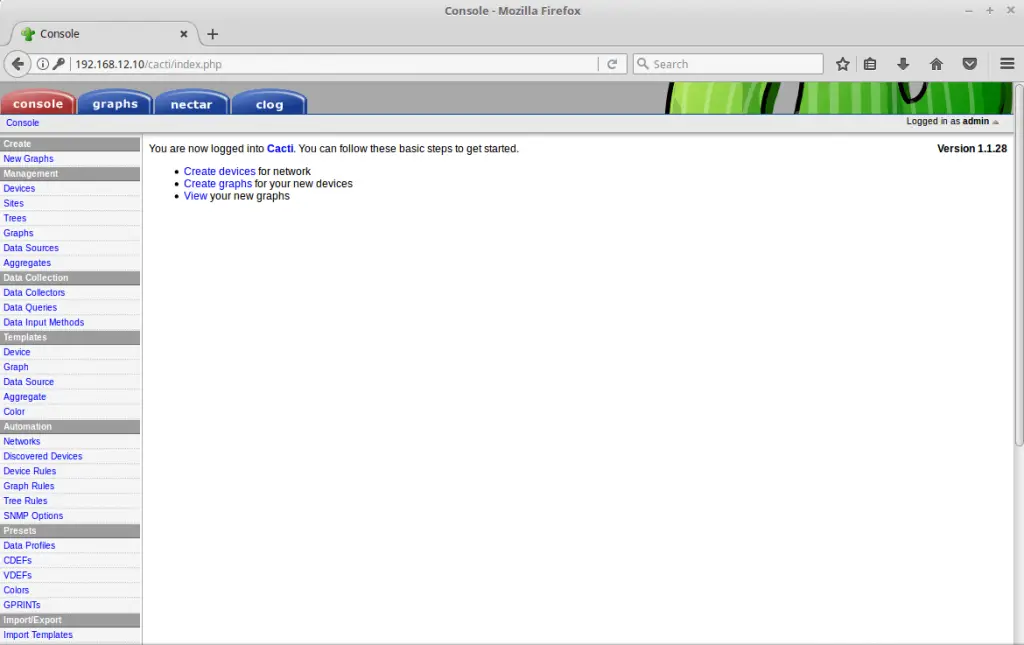Open the Pocket icon

pos(970,64)
